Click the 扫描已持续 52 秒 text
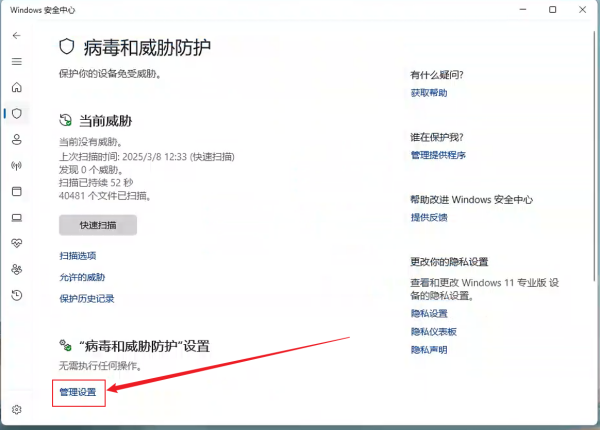 pyautogui.click(x=96, y=182)
